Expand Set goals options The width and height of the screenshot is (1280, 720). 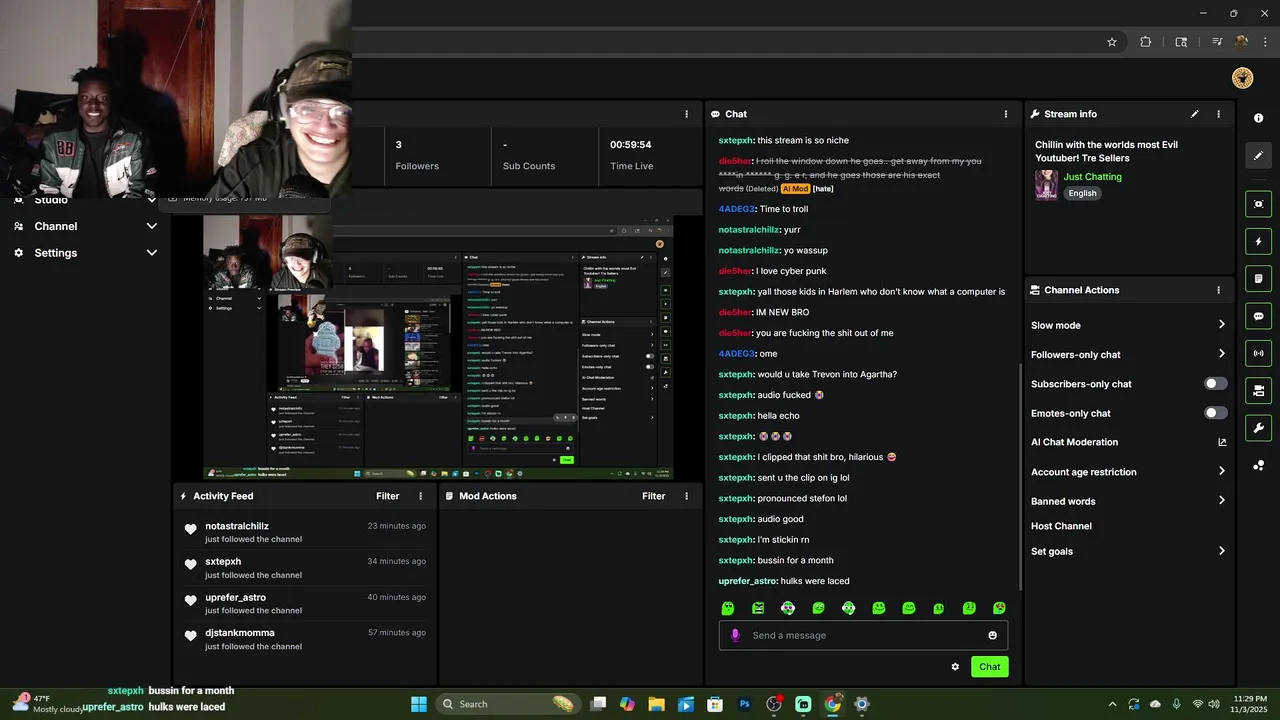1222,551
